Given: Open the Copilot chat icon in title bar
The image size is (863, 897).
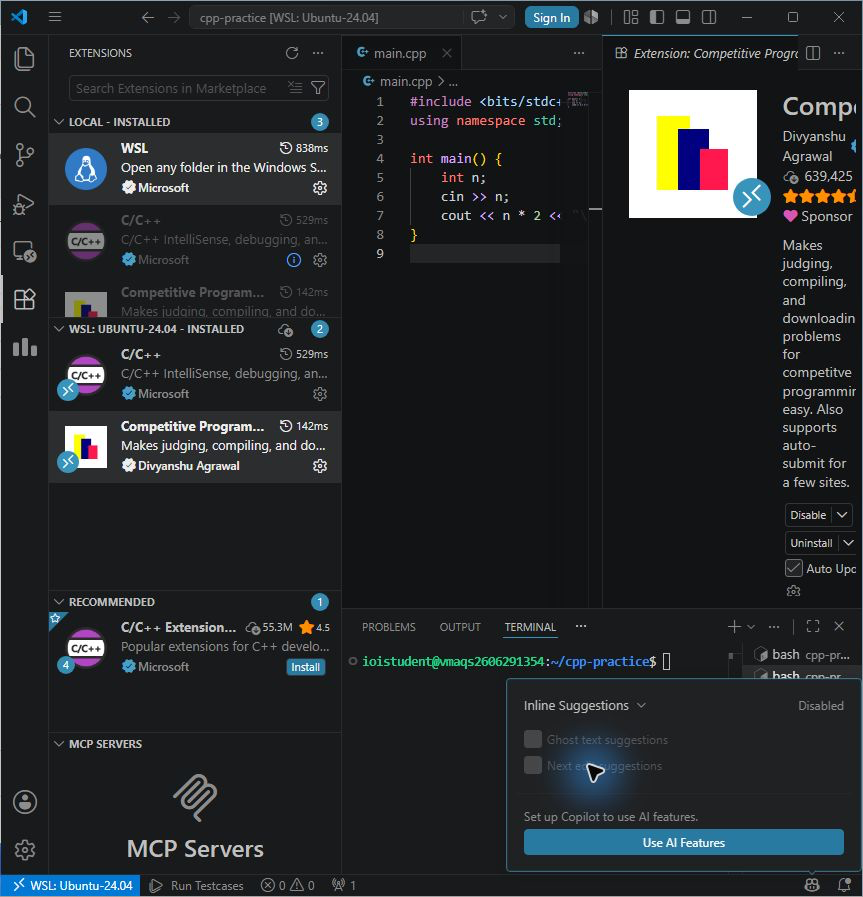Looking at the screenshot, I should pos(479,17).
